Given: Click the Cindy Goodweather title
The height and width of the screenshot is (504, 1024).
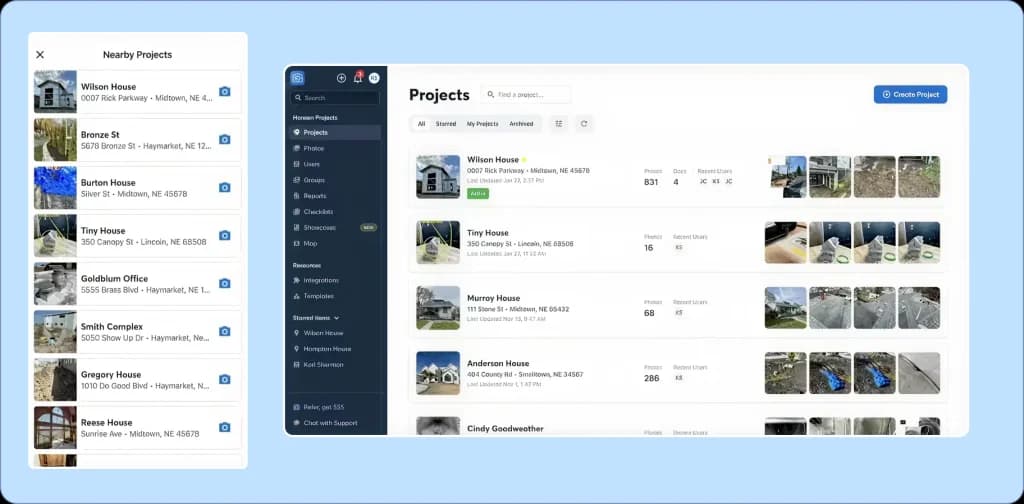Looking at the screenshot, I should point(505,429).
